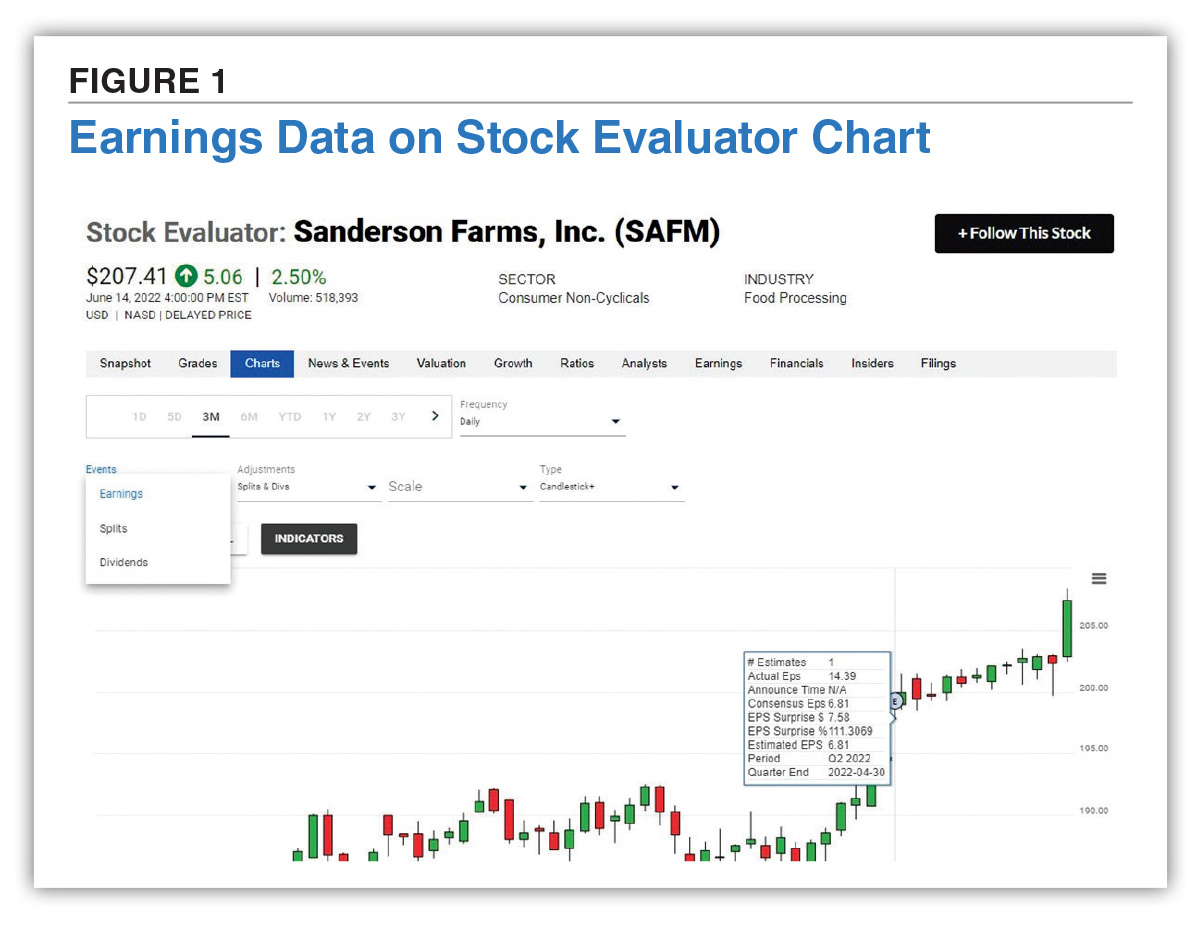Open the Financials tab
1200x926 pixels.
[x=796, y=363]
